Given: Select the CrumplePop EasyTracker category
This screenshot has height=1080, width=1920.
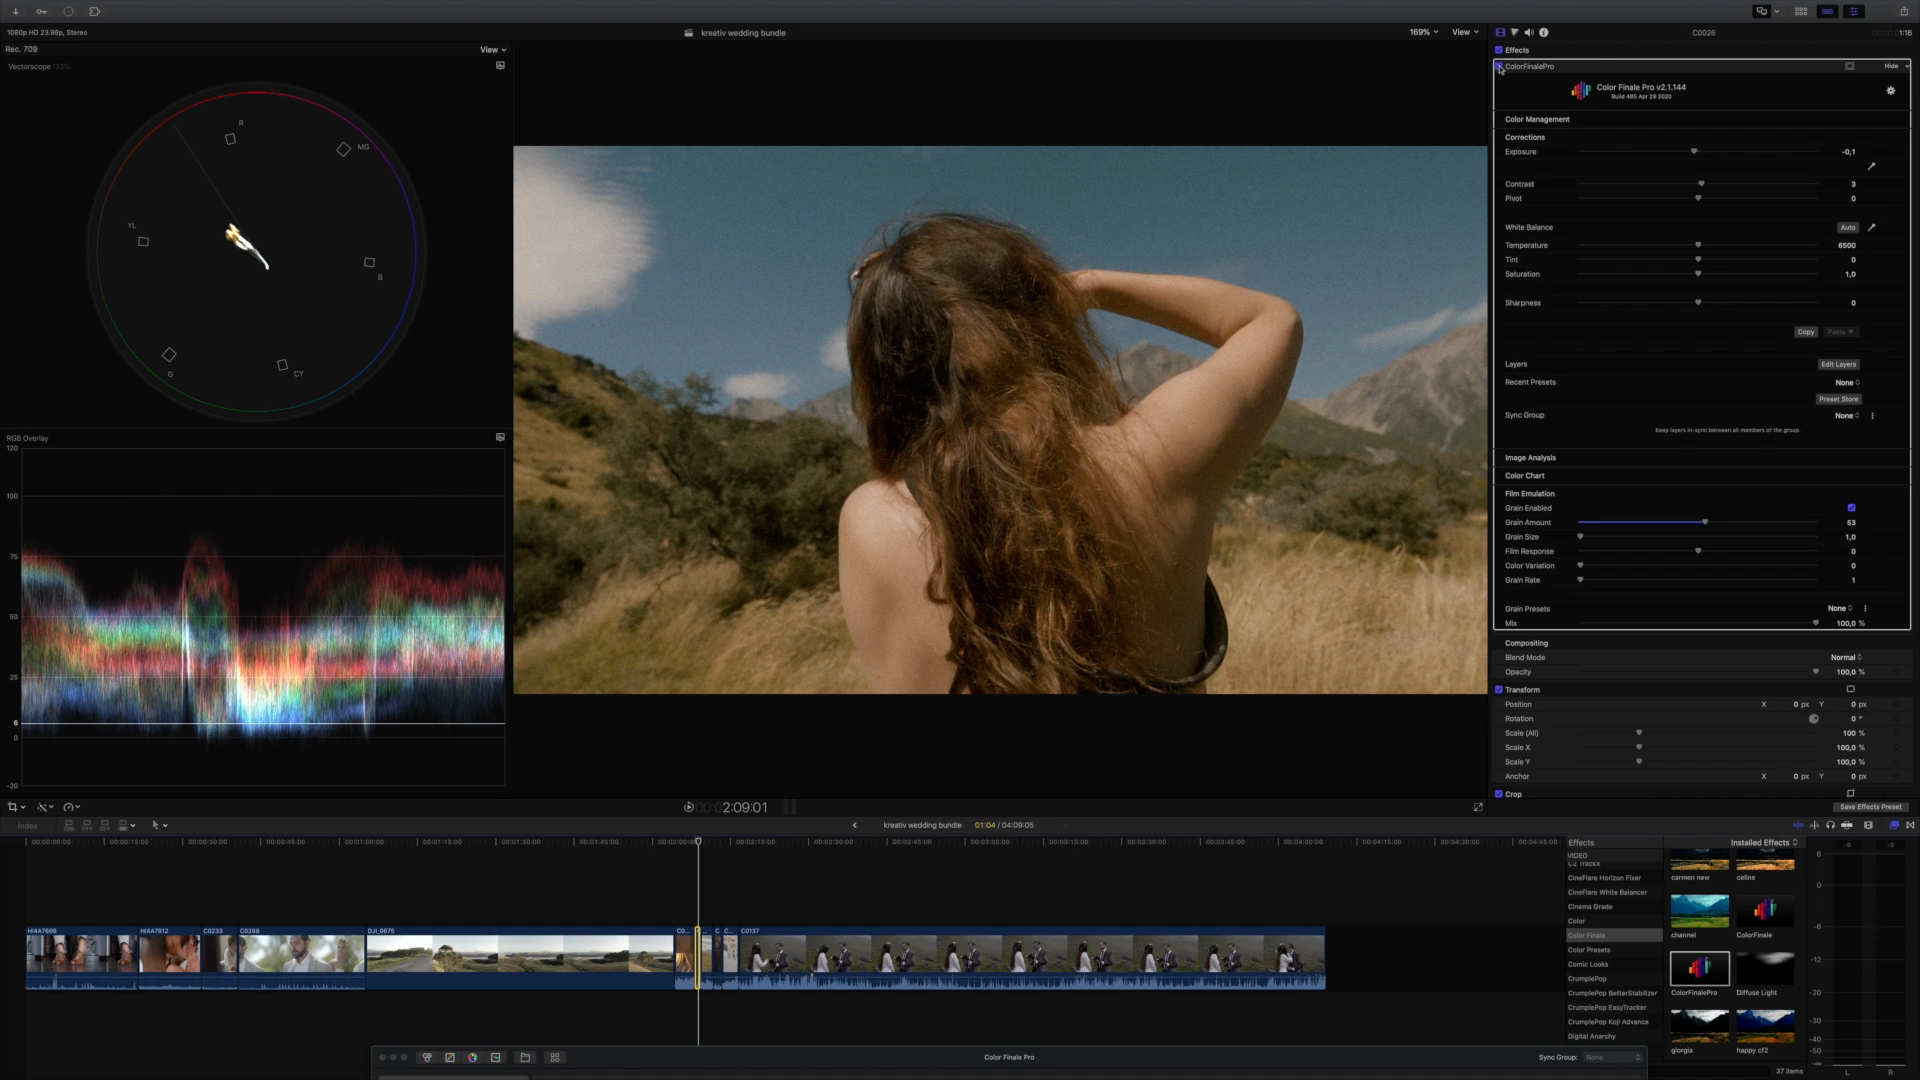Looking at the screenshot, I should tap(1608, 1008).
